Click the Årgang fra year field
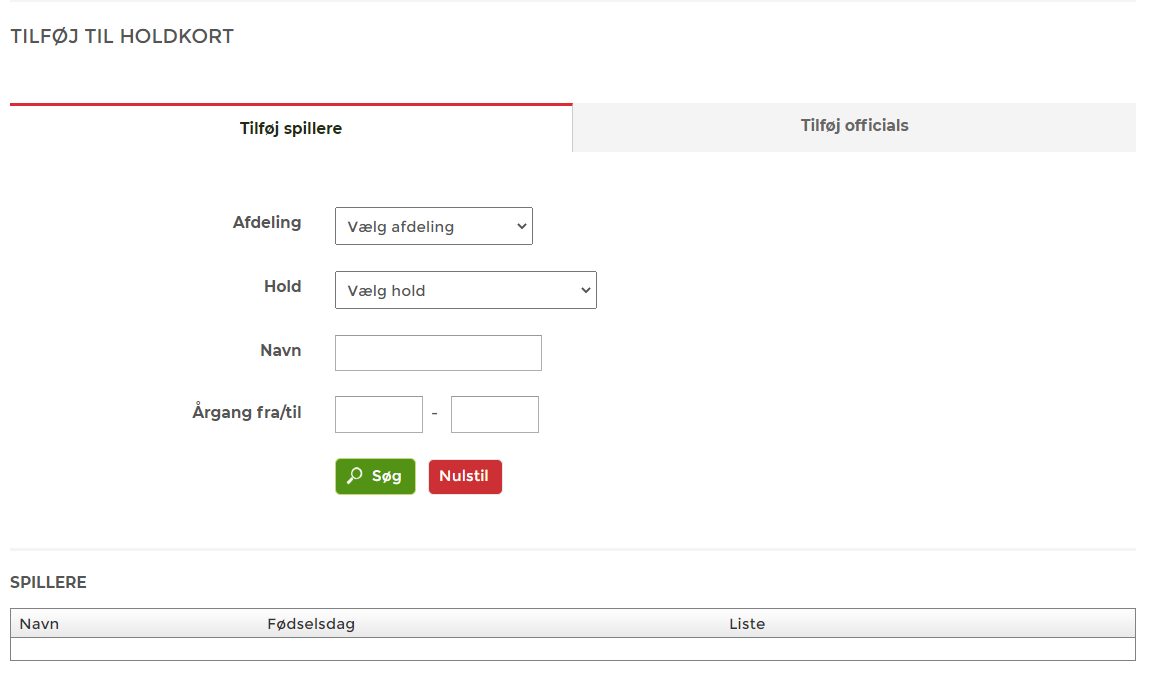 click(379, 415)
